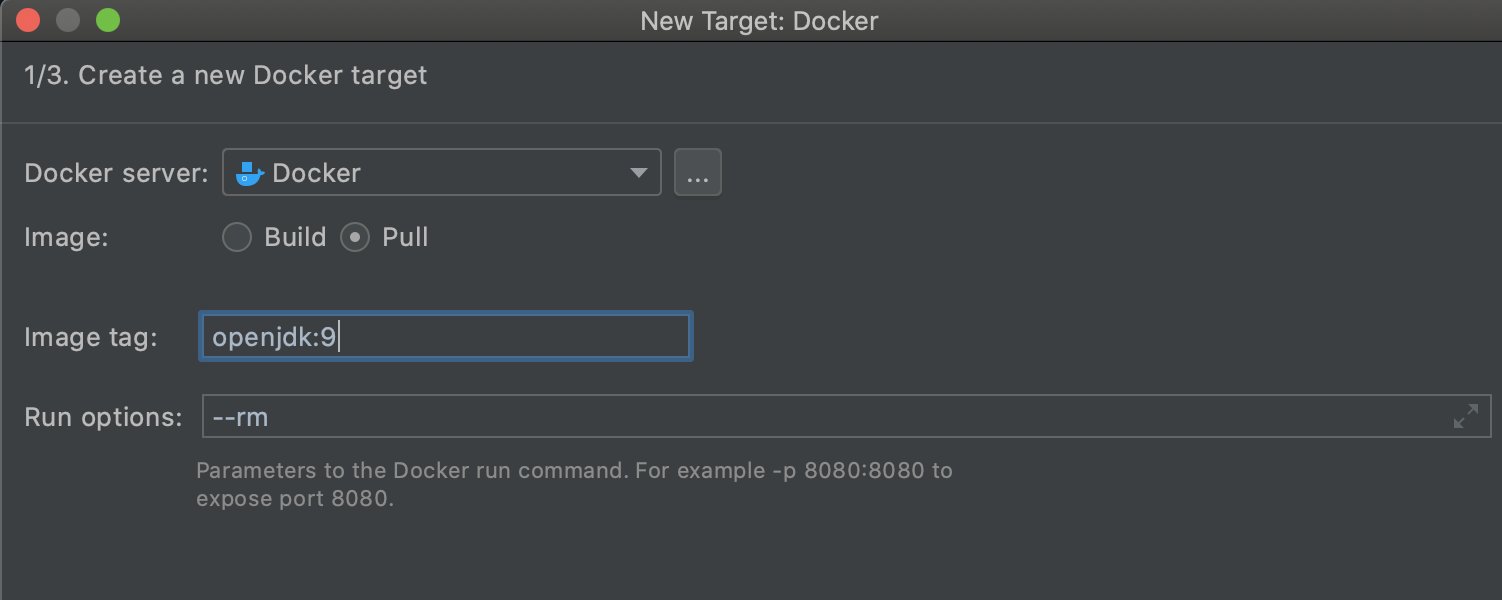Image resolution: width=1502 pixels, height=600 pixels.
Task: Open Docker server settings with the ellipsis button
Action: tap(698, 173)
